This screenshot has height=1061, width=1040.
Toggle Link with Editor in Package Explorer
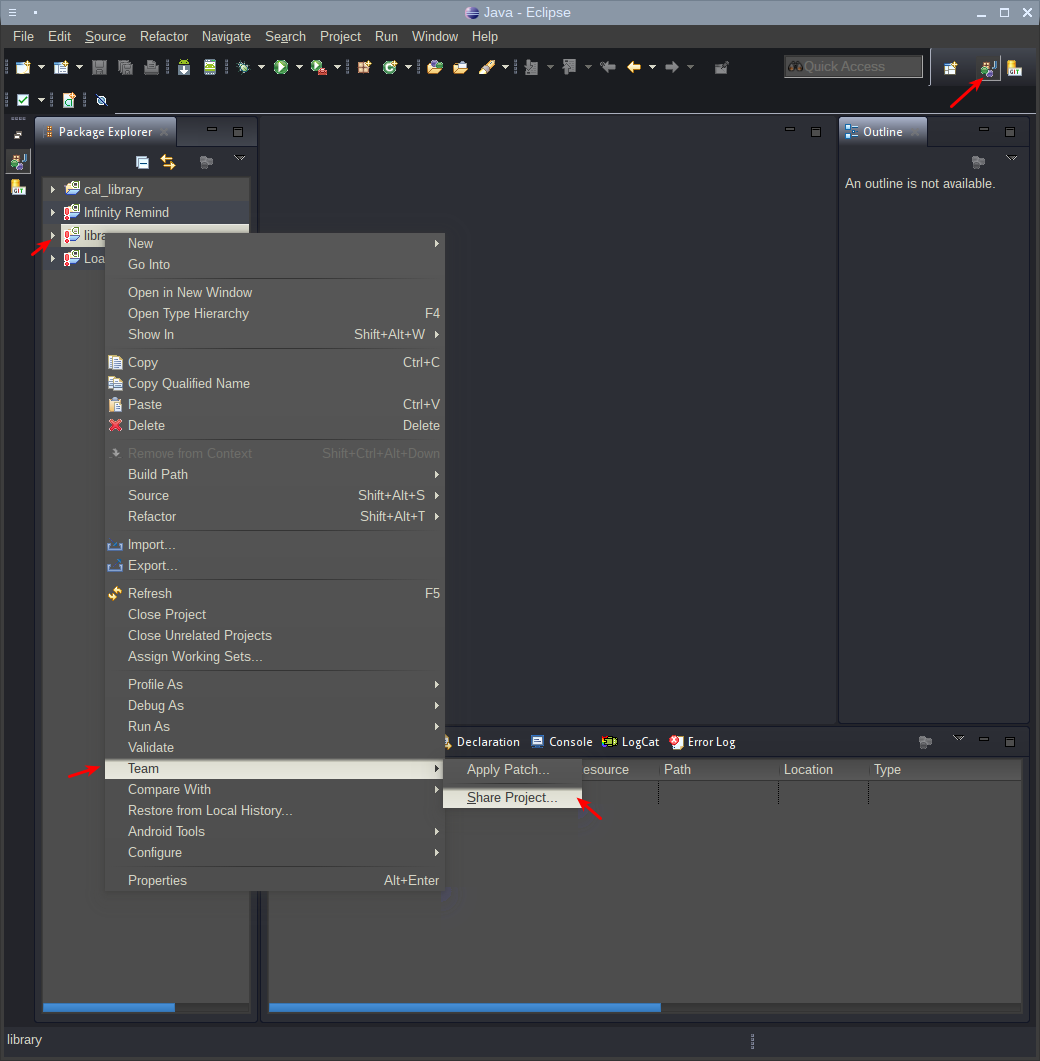click(168, 161)
